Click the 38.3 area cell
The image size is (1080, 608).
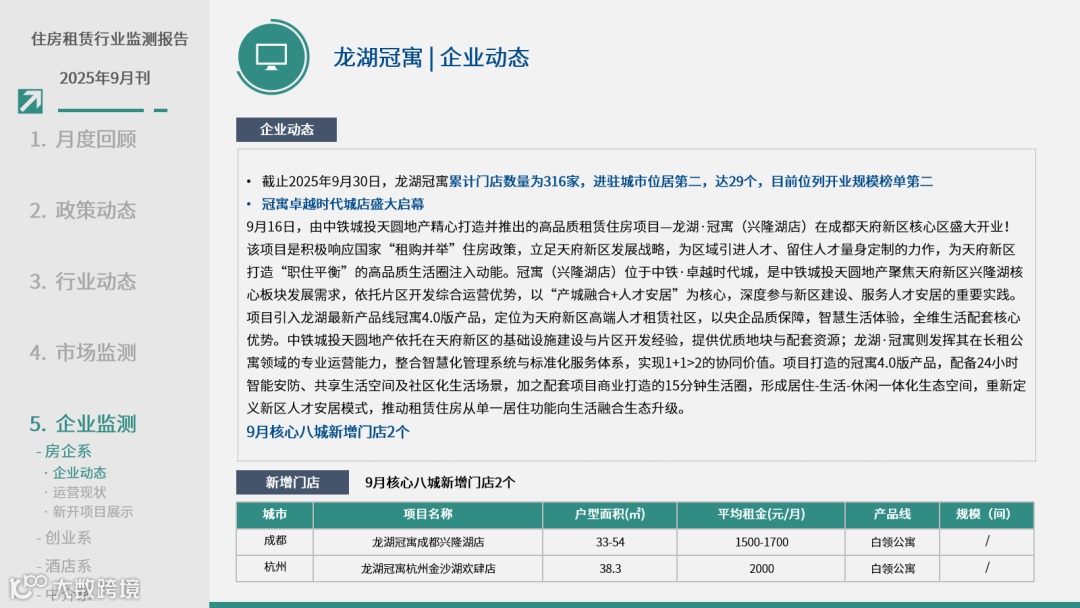(610, 569)
